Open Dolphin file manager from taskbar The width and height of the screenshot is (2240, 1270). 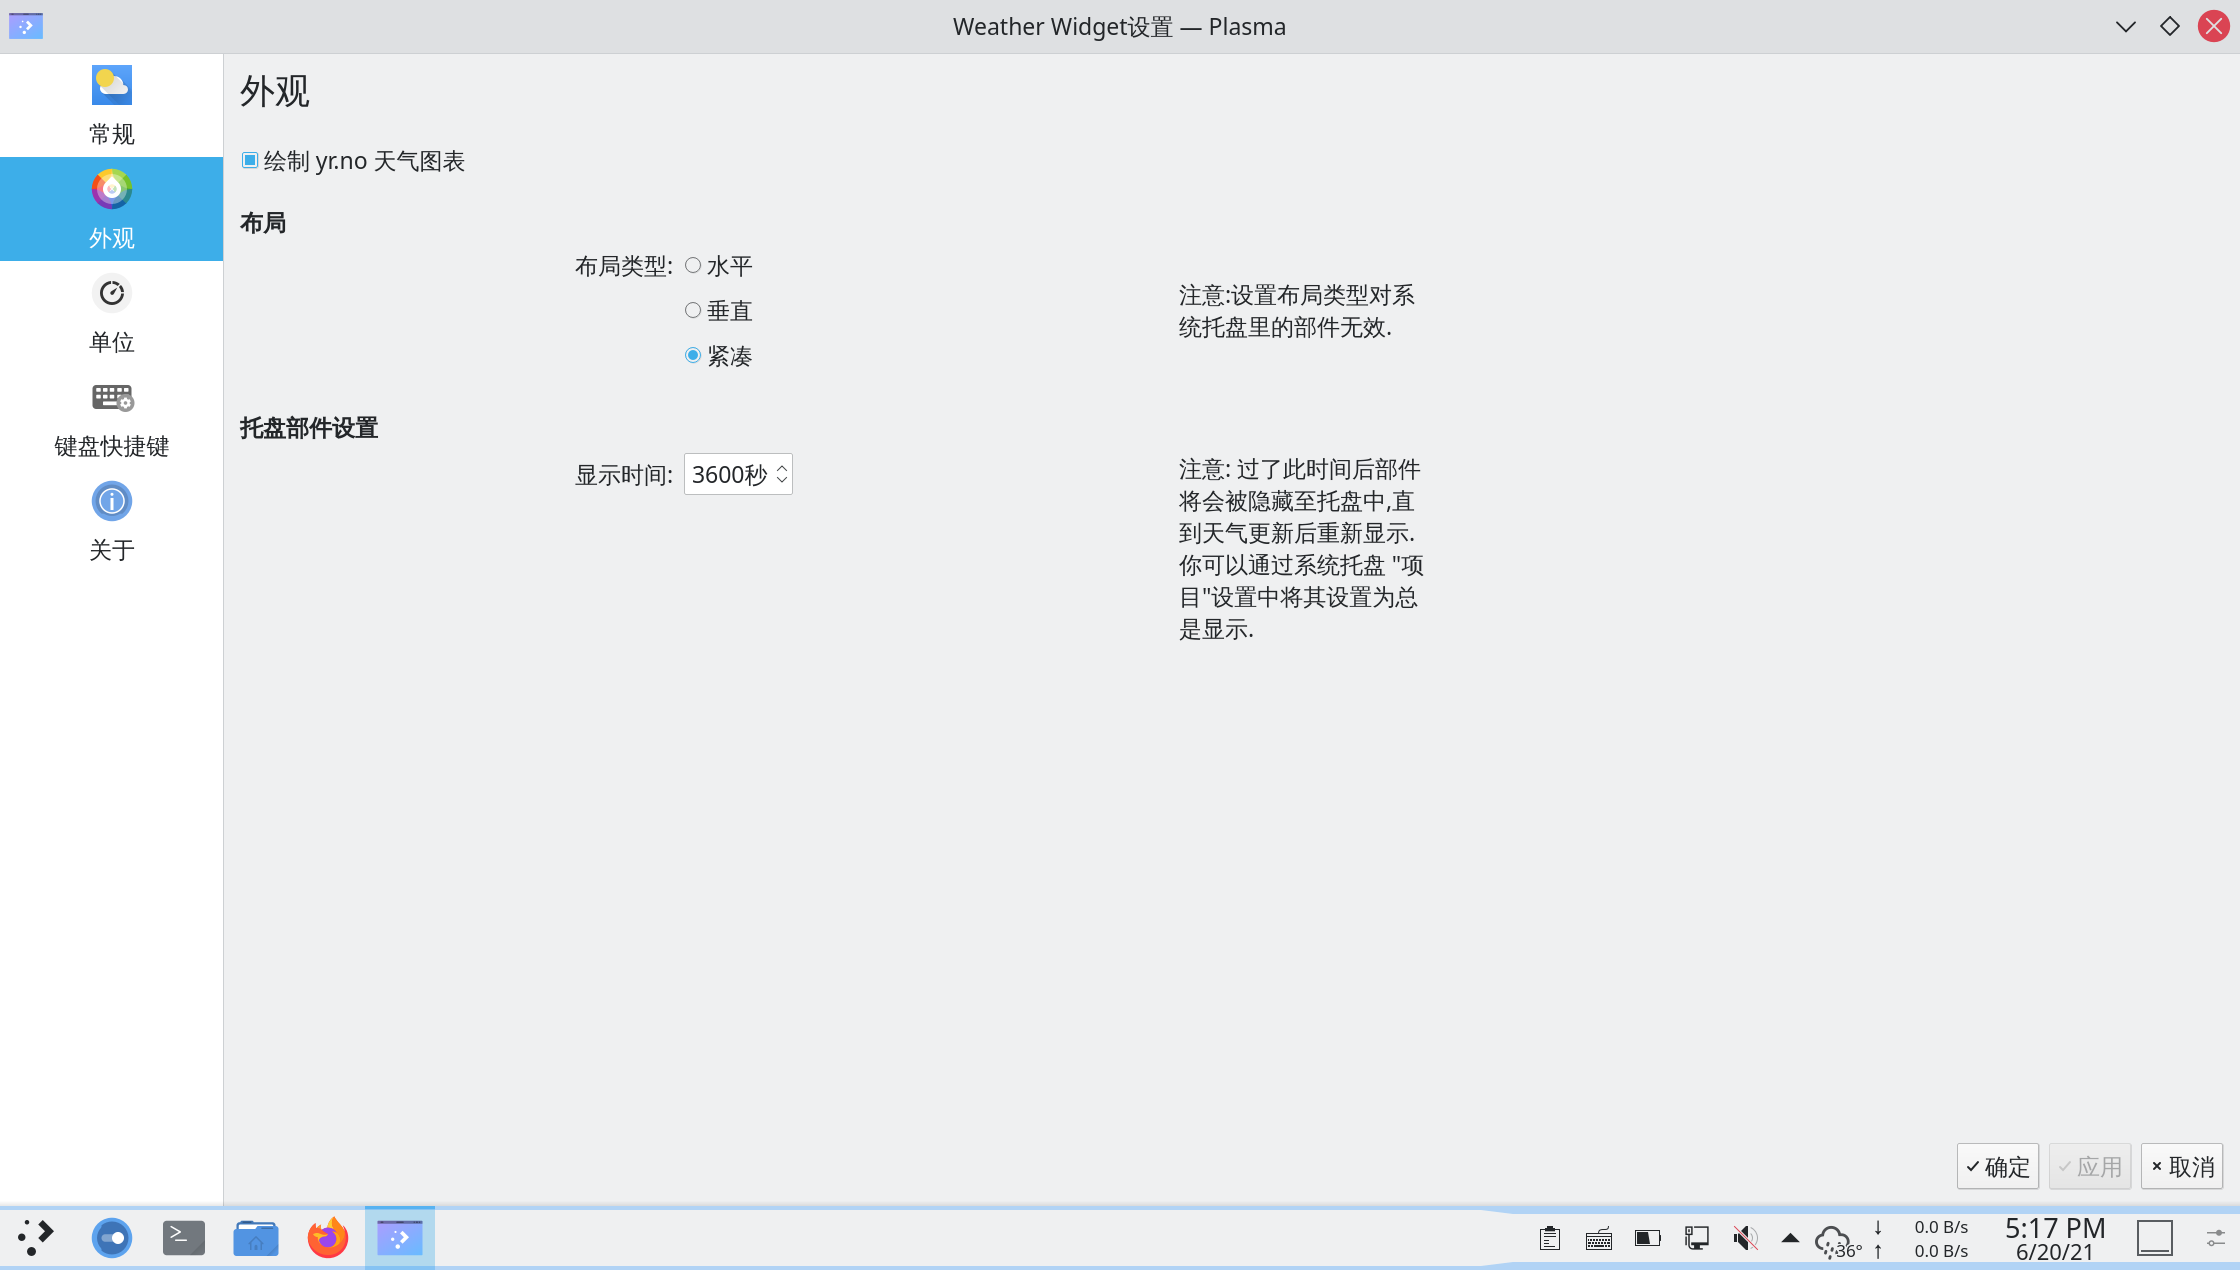255,1237
